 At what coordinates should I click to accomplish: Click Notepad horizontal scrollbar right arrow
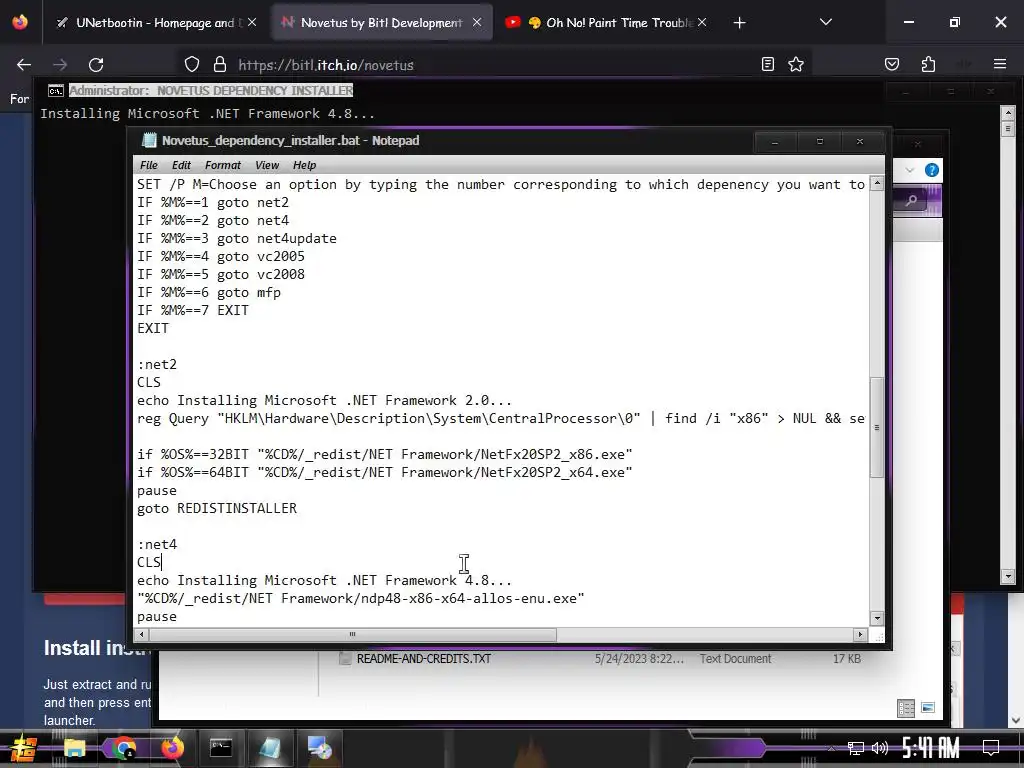[860, 634]
